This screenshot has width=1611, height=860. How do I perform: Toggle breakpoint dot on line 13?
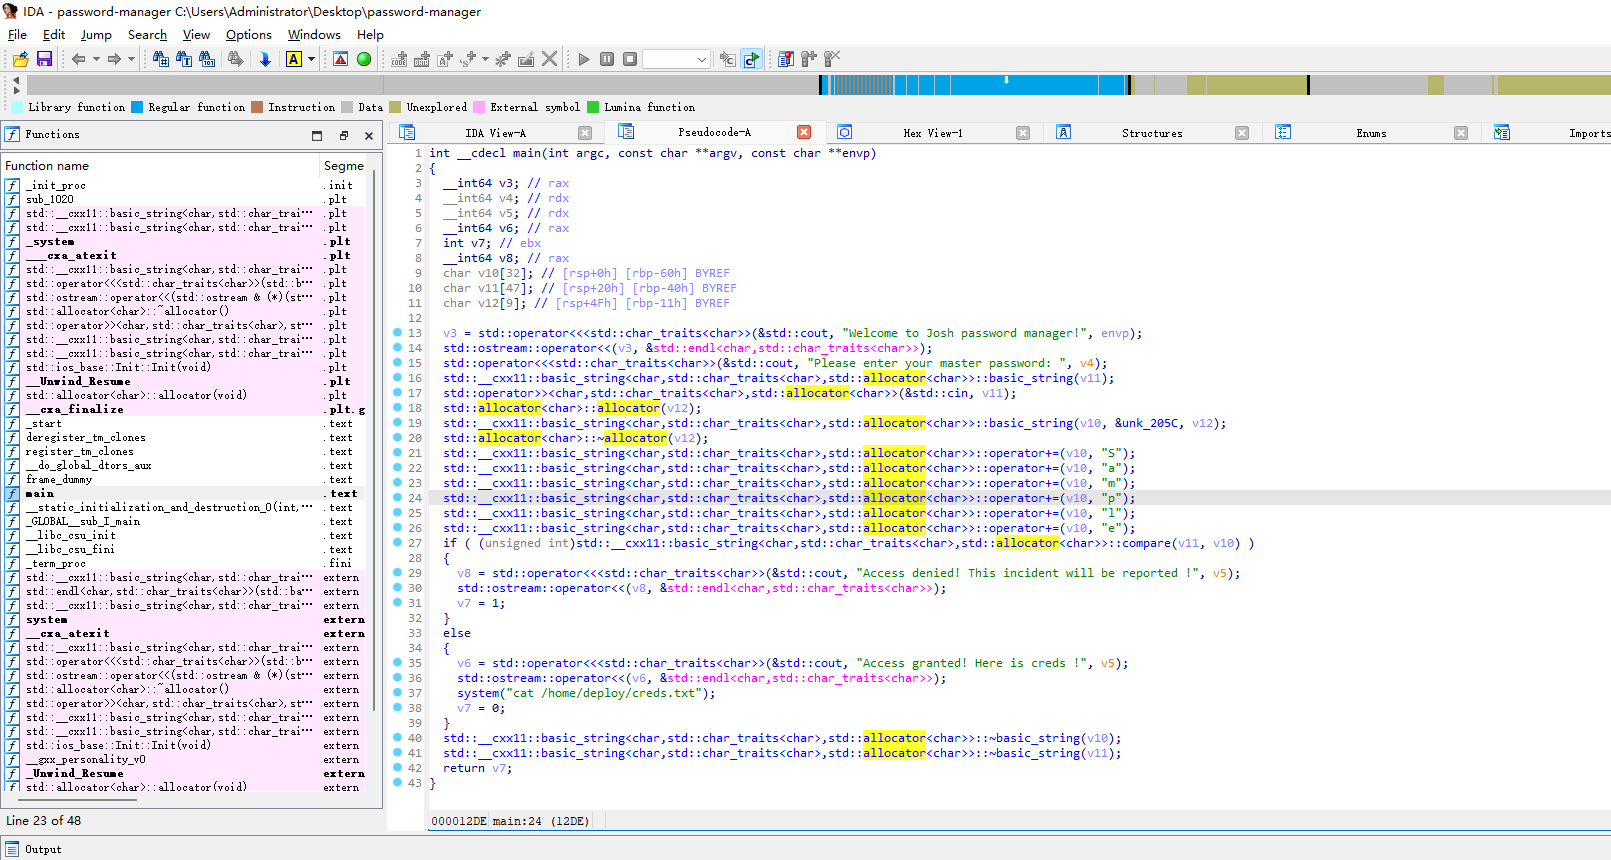tap(397, 333)
